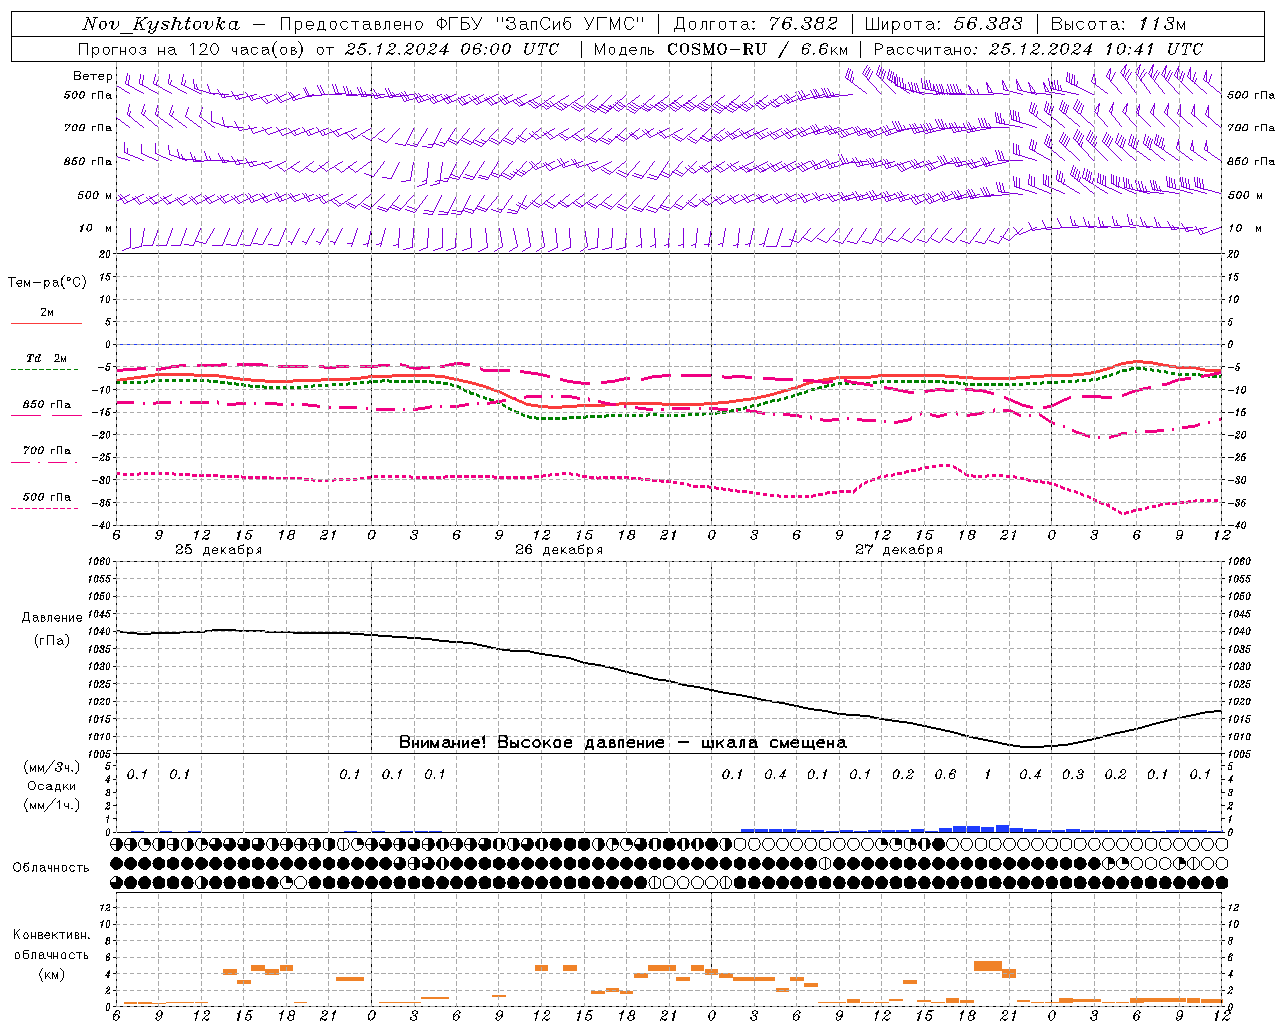Click the computed time 25.12.2024 10:41 UTC
Image resolution: width=1280 pixels, height=1024 pixels.
[1096, 48]
